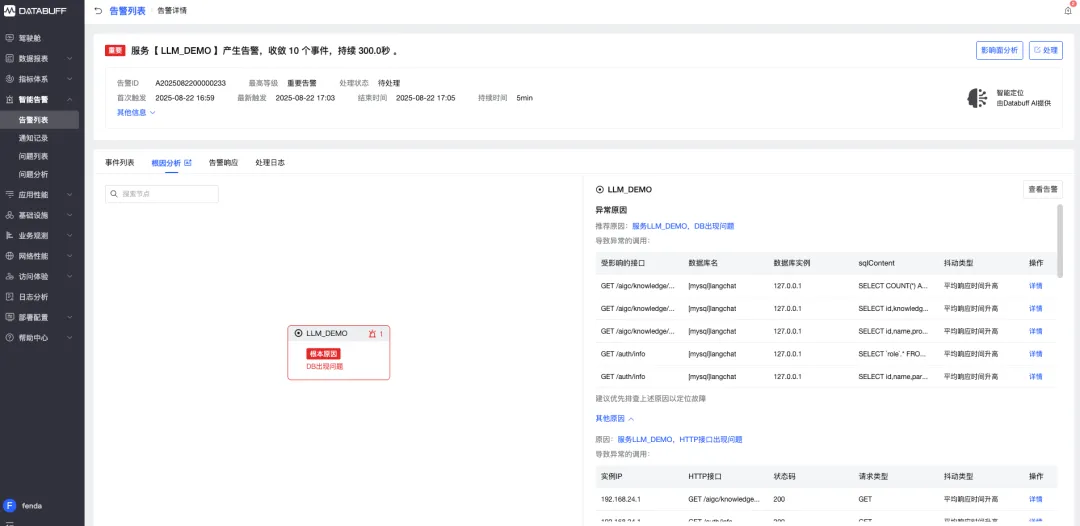Expand the 网络性能 menu chevron
This screenshot has height=526, width=1080.
point(71,256)
